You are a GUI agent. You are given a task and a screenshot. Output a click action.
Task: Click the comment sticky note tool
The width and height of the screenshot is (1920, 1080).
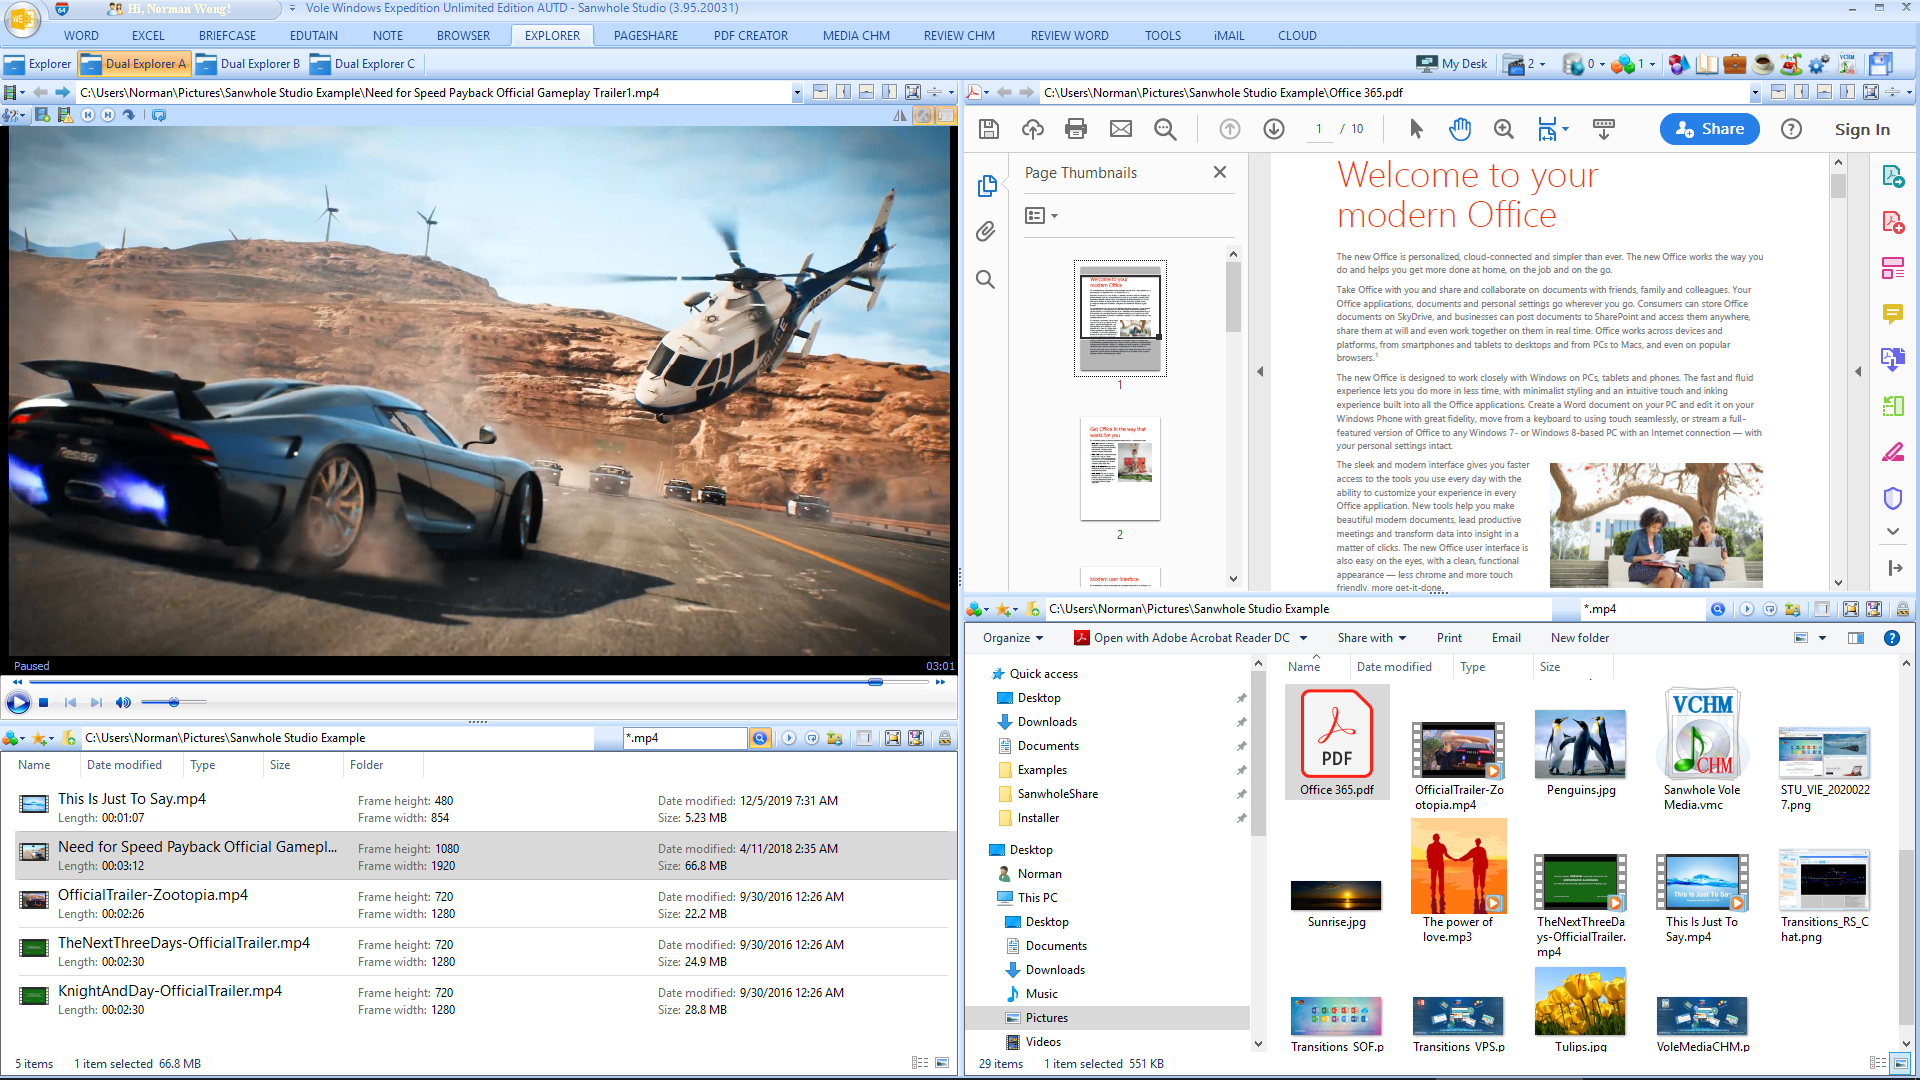click(1892, 314)
